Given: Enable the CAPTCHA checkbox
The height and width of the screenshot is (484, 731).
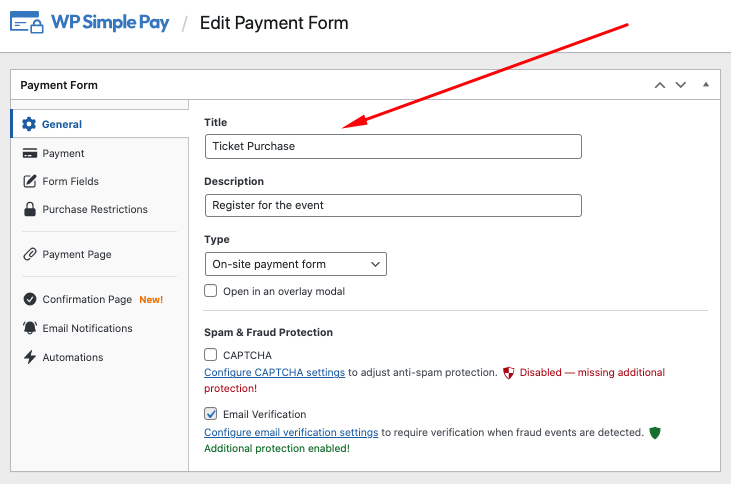Looking at the screenshot, I should [211, 354].
